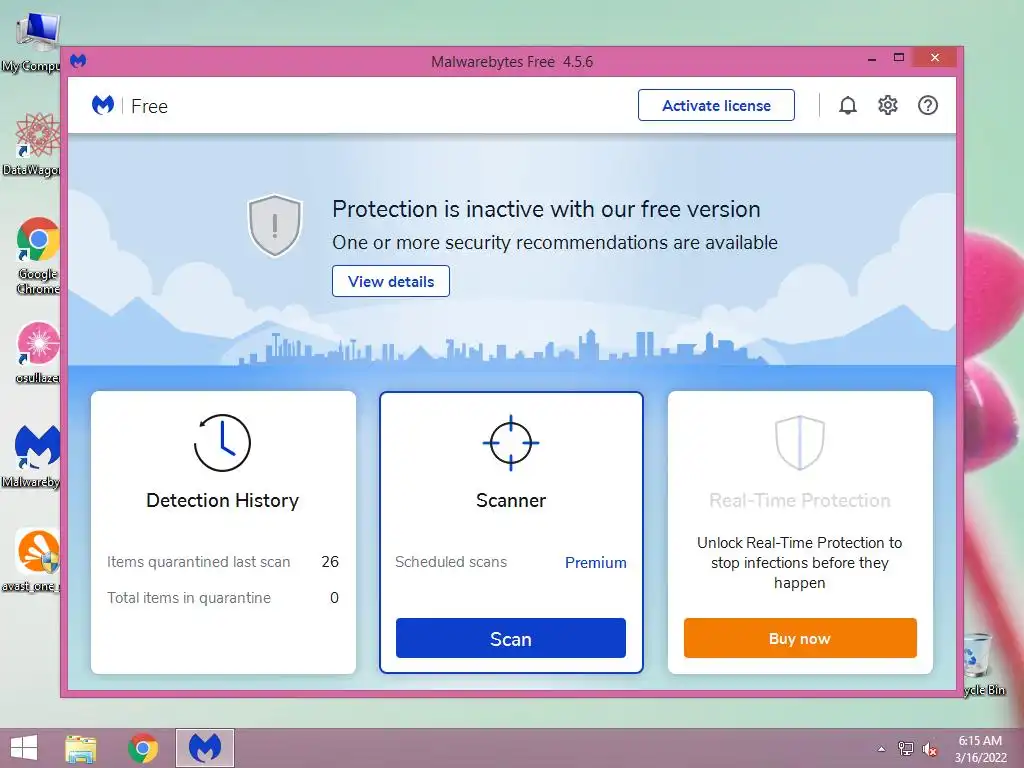Select My Computer desktop icon
The width and height of the screenshot is (1024, 768).
pyautogui.click(x=31, y=43)
